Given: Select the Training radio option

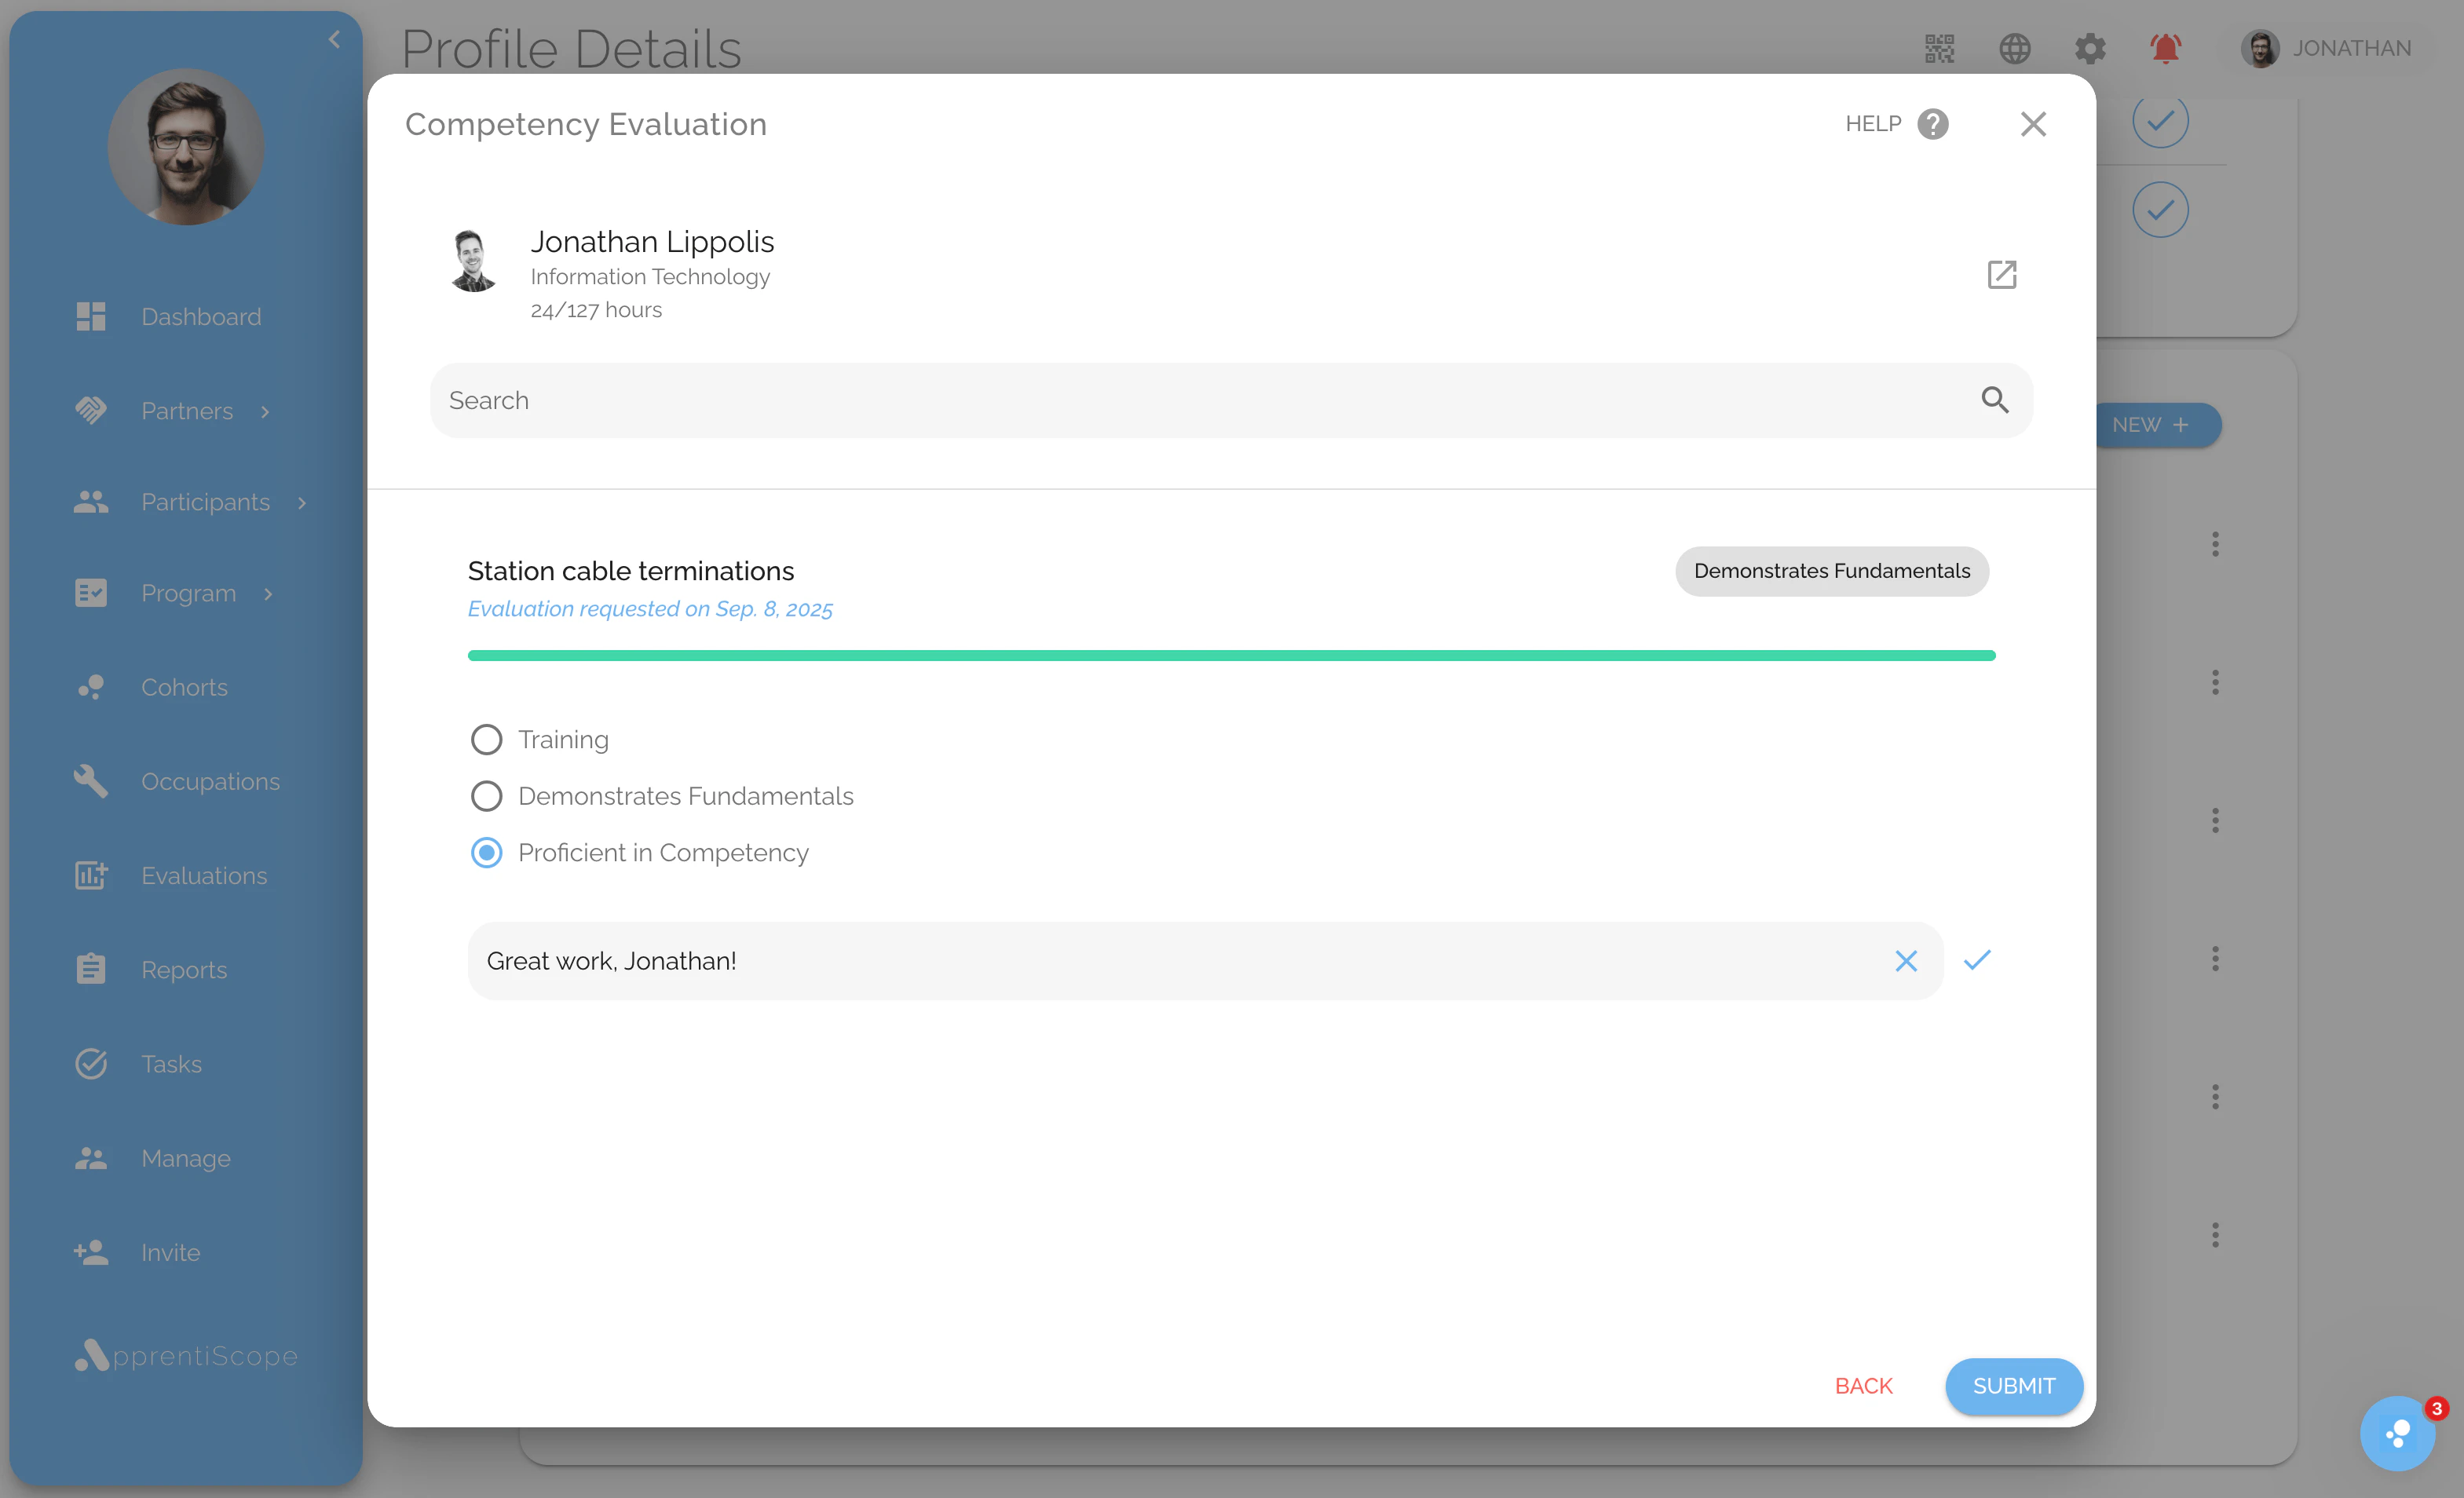Looking at the screenshot, I should tap(486, 740).
